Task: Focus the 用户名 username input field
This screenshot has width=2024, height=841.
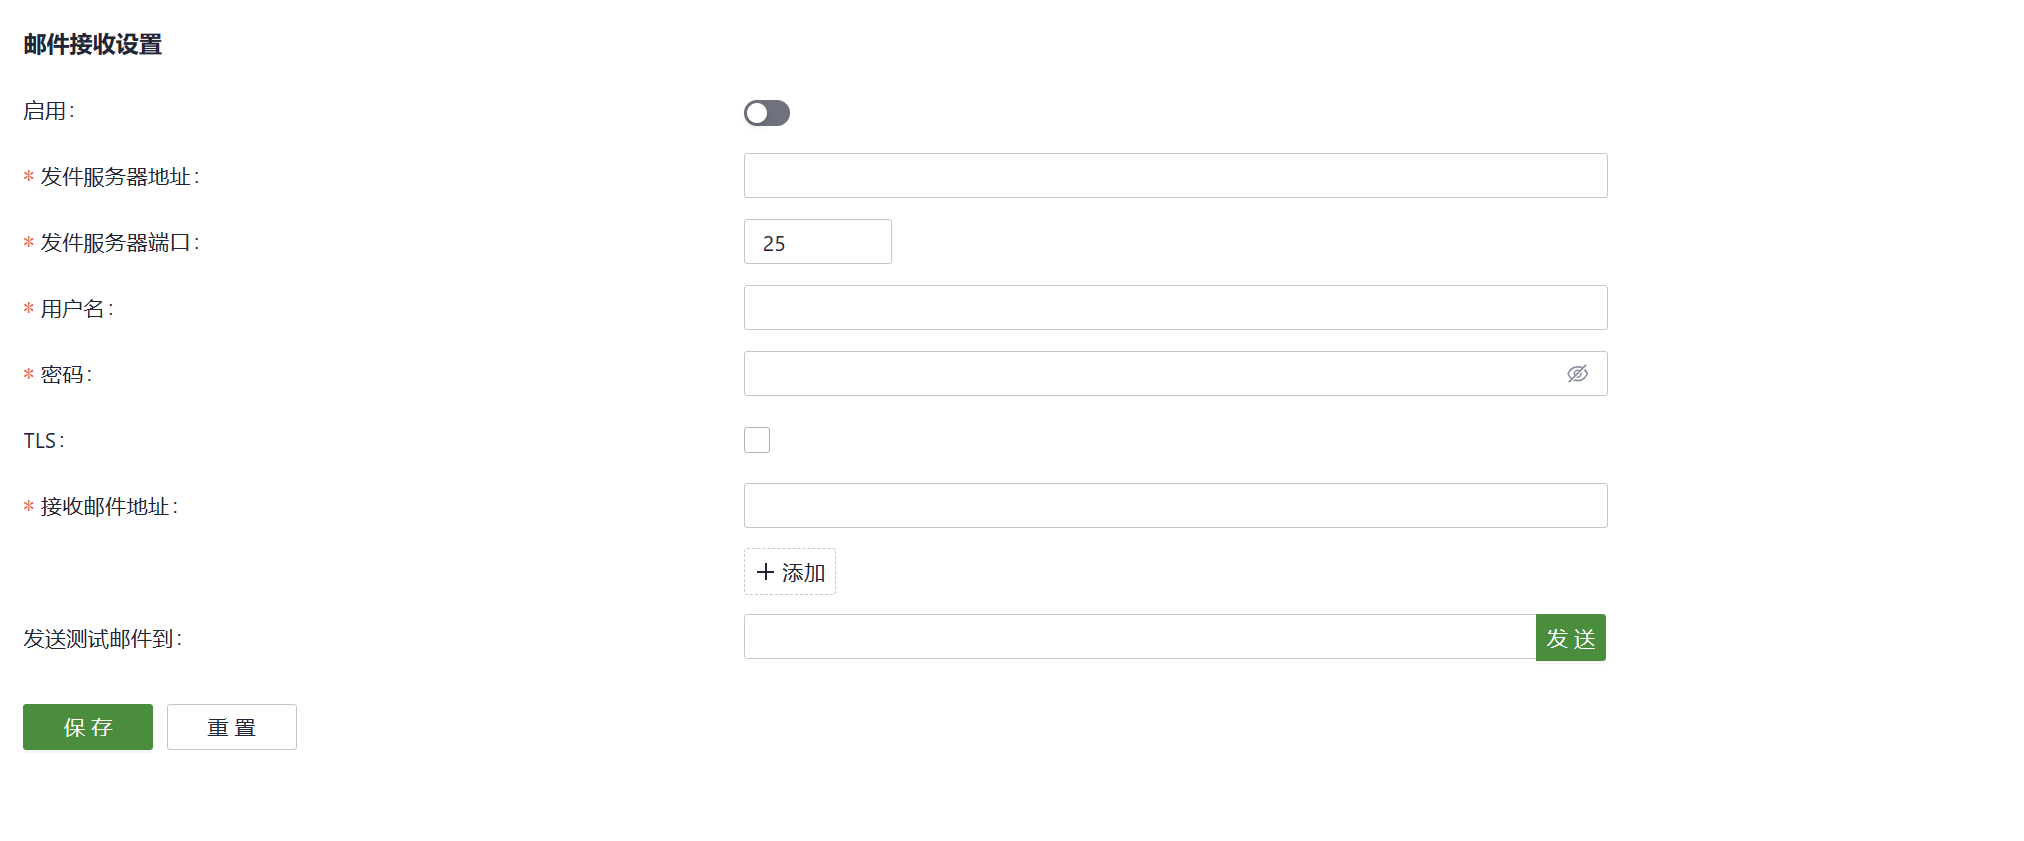Action: [x=1176, y=308]
